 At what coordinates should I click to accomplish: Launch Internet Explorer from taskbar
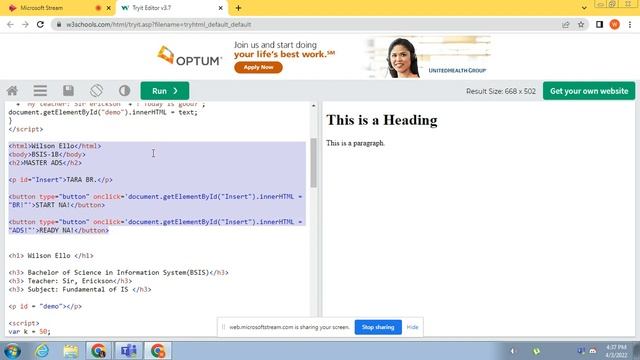coord(41,351)
